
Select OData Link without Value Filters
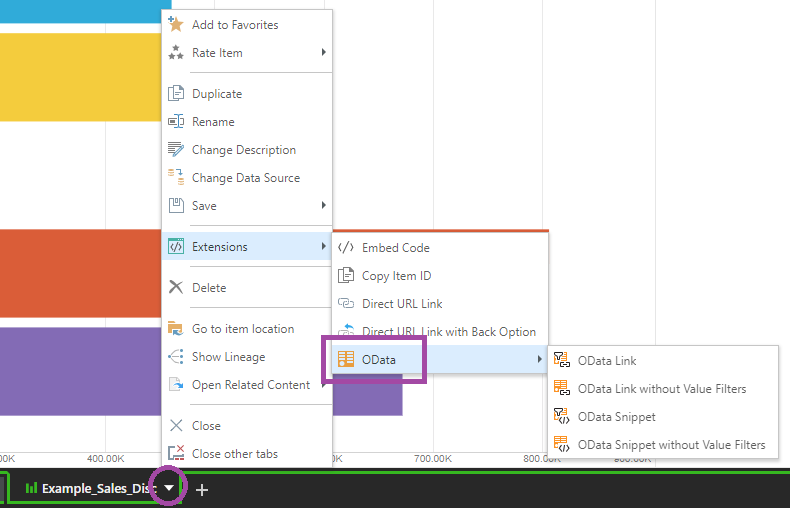point(661,389)
